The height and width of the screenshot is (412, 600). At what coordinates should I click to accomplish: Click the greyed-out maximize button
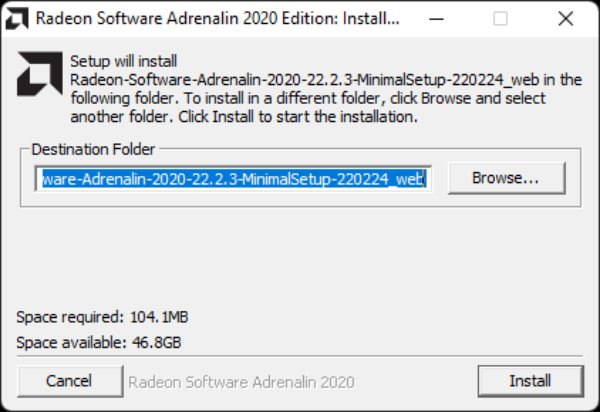pos(501,18)
